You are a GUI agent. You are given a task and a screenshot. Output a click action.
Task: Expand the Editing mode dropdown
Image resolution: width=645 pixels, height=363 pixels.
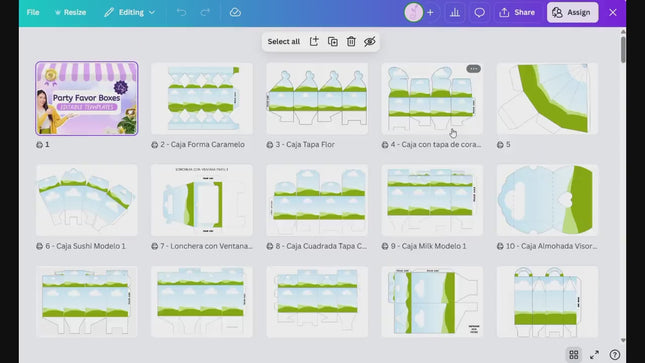click(129, 12)
